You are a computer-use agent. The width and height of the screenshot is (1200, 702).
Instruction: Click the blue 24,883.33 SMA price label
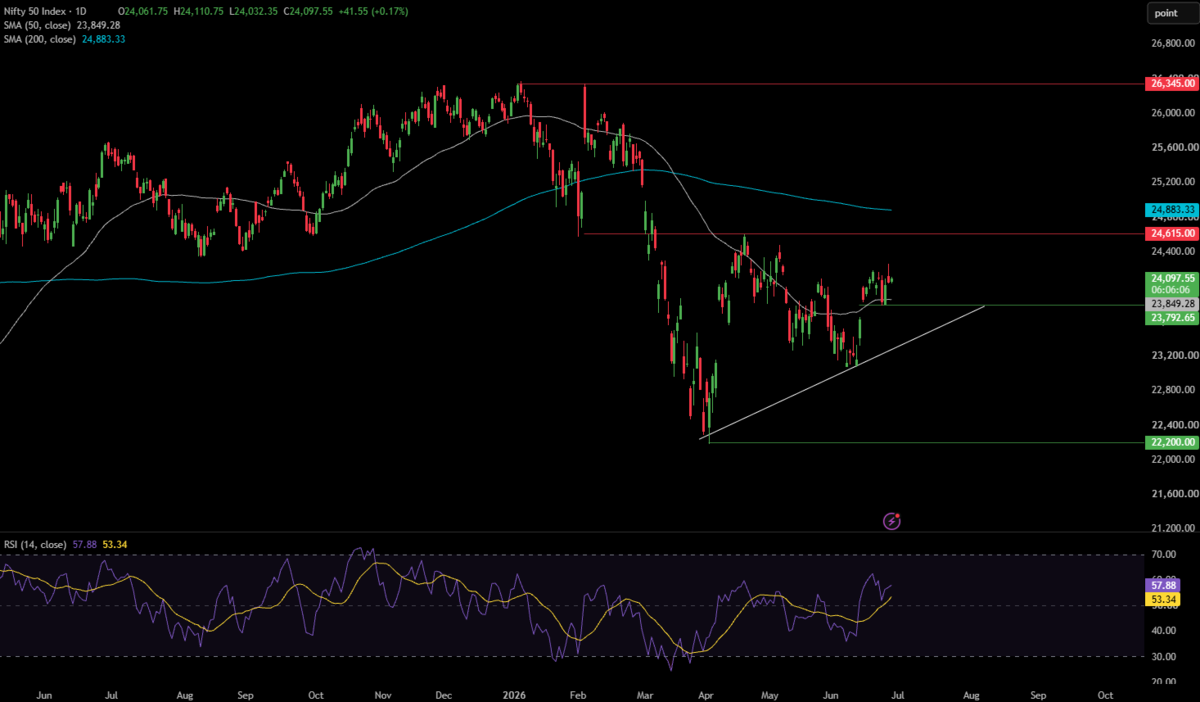1171,210
